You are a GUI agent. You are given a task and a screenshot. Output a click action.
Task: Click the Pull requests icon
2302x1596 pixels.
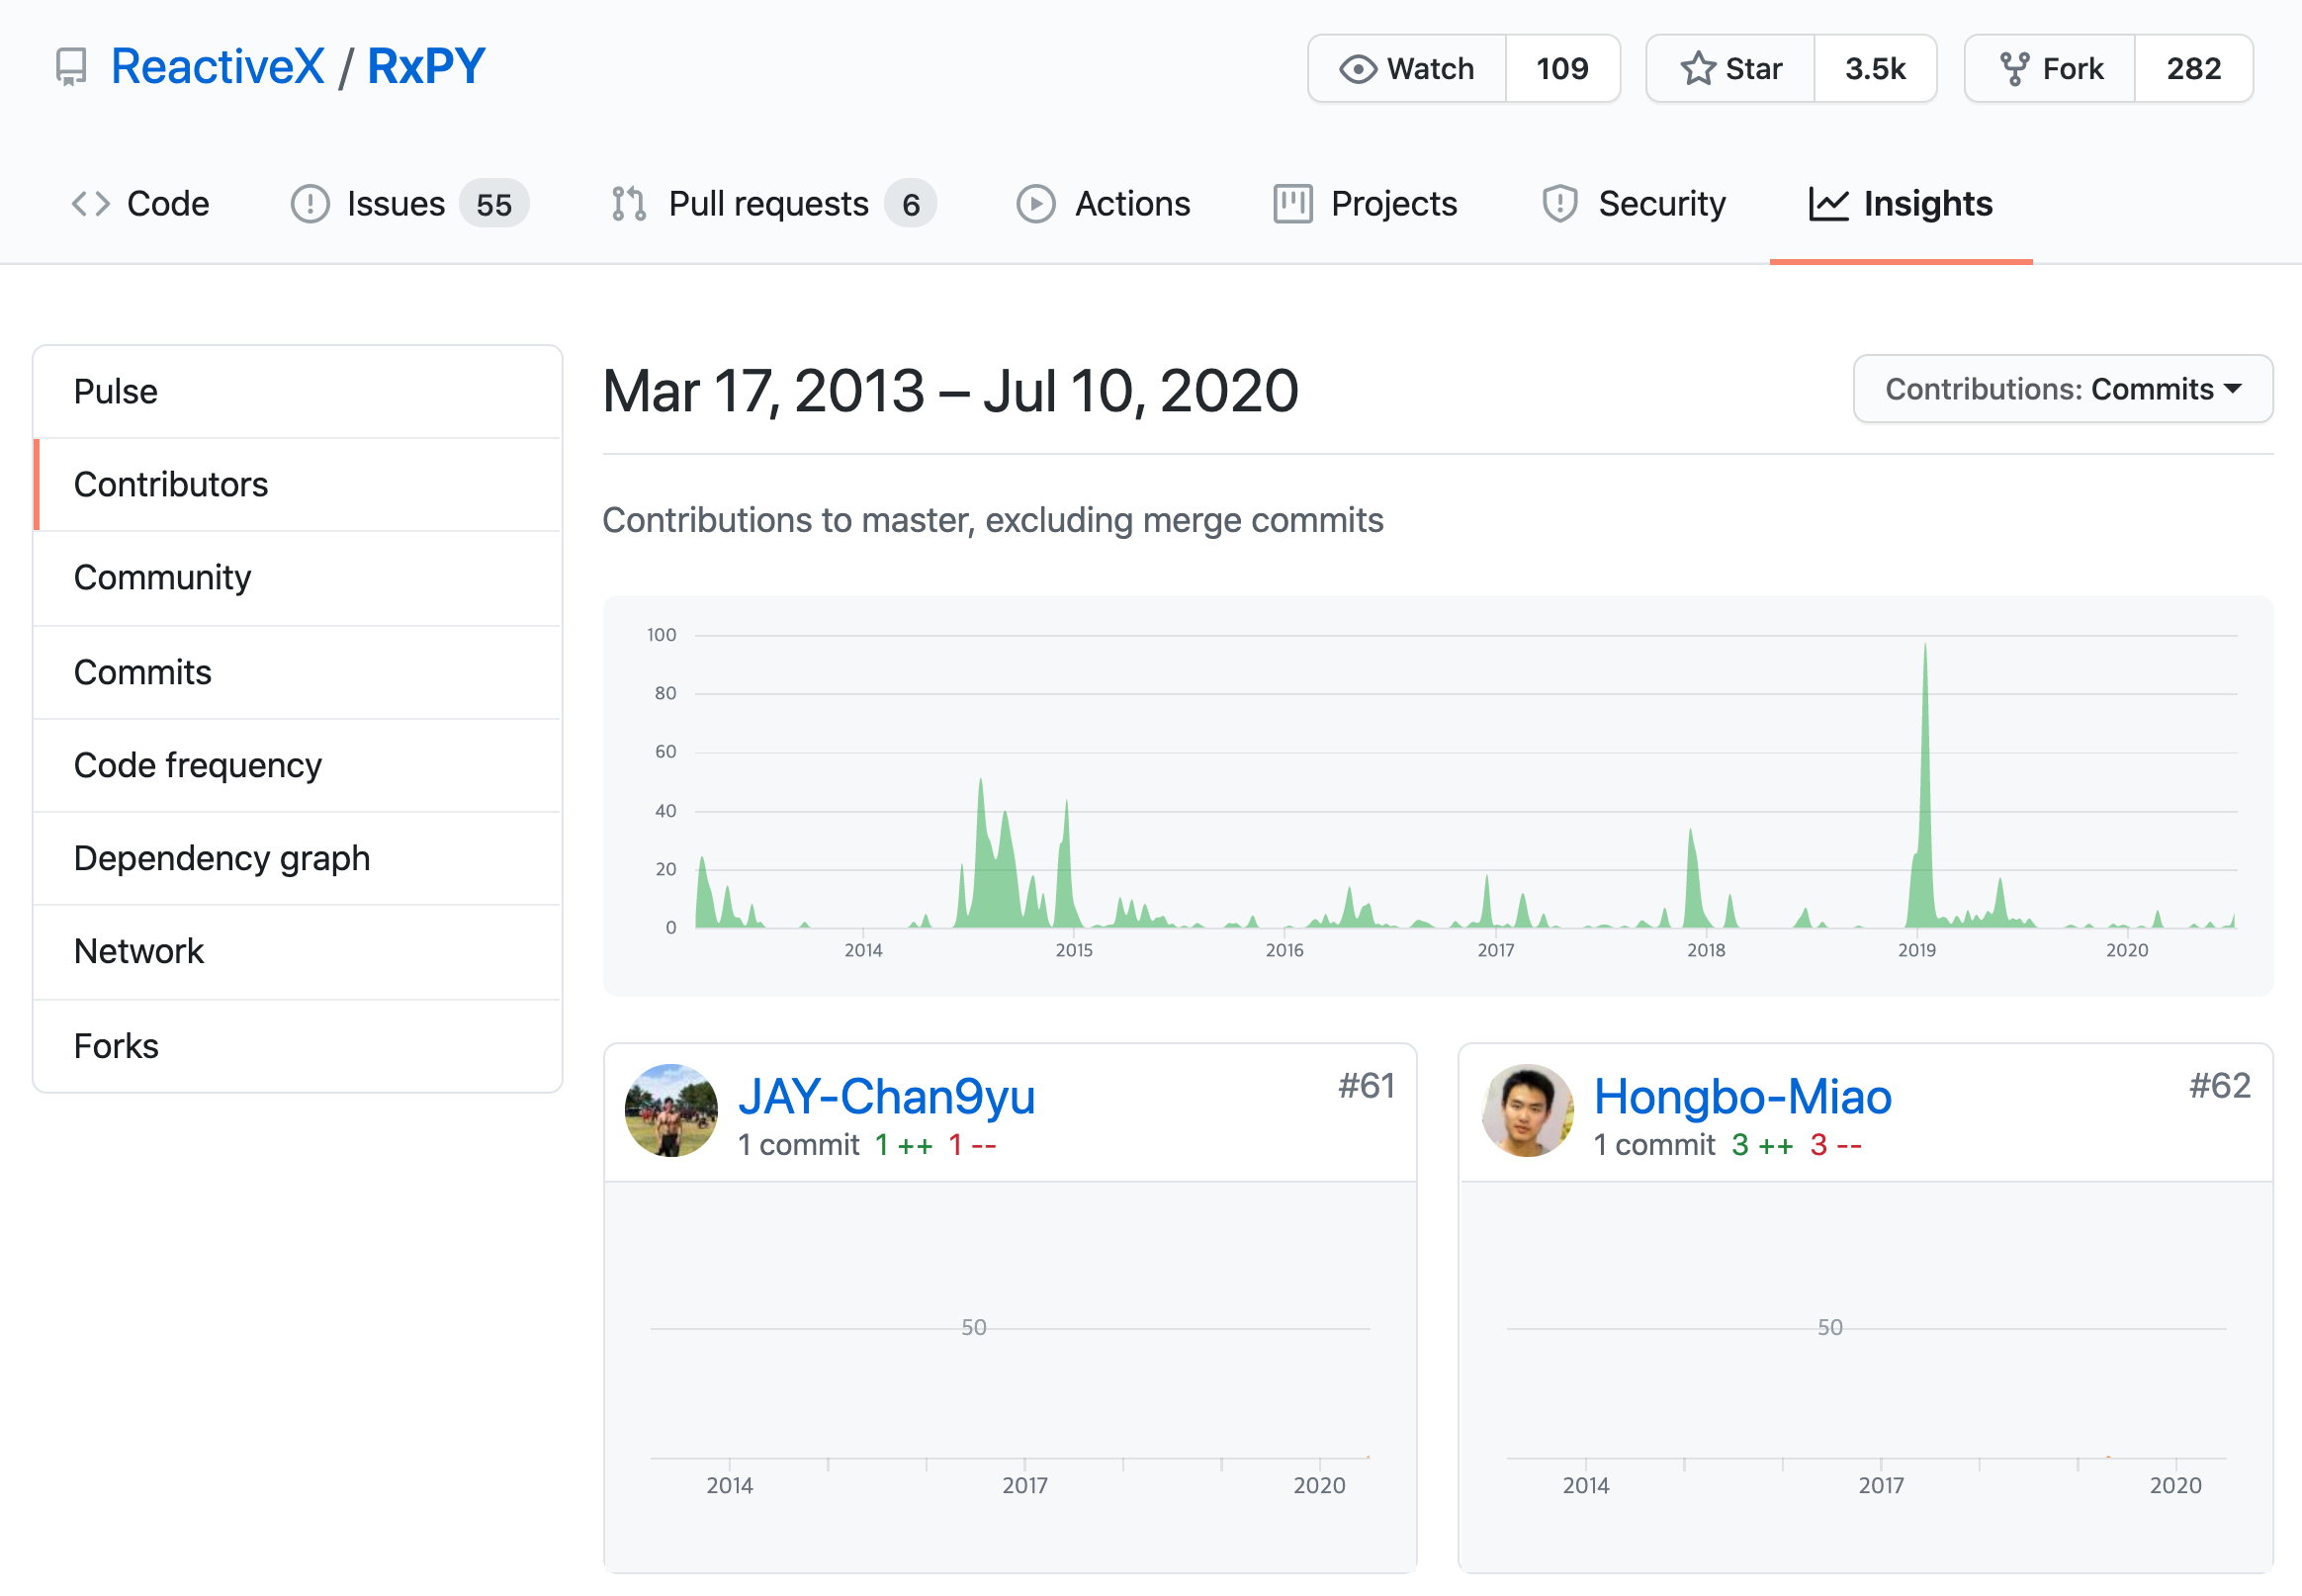[x=629, y=204]
